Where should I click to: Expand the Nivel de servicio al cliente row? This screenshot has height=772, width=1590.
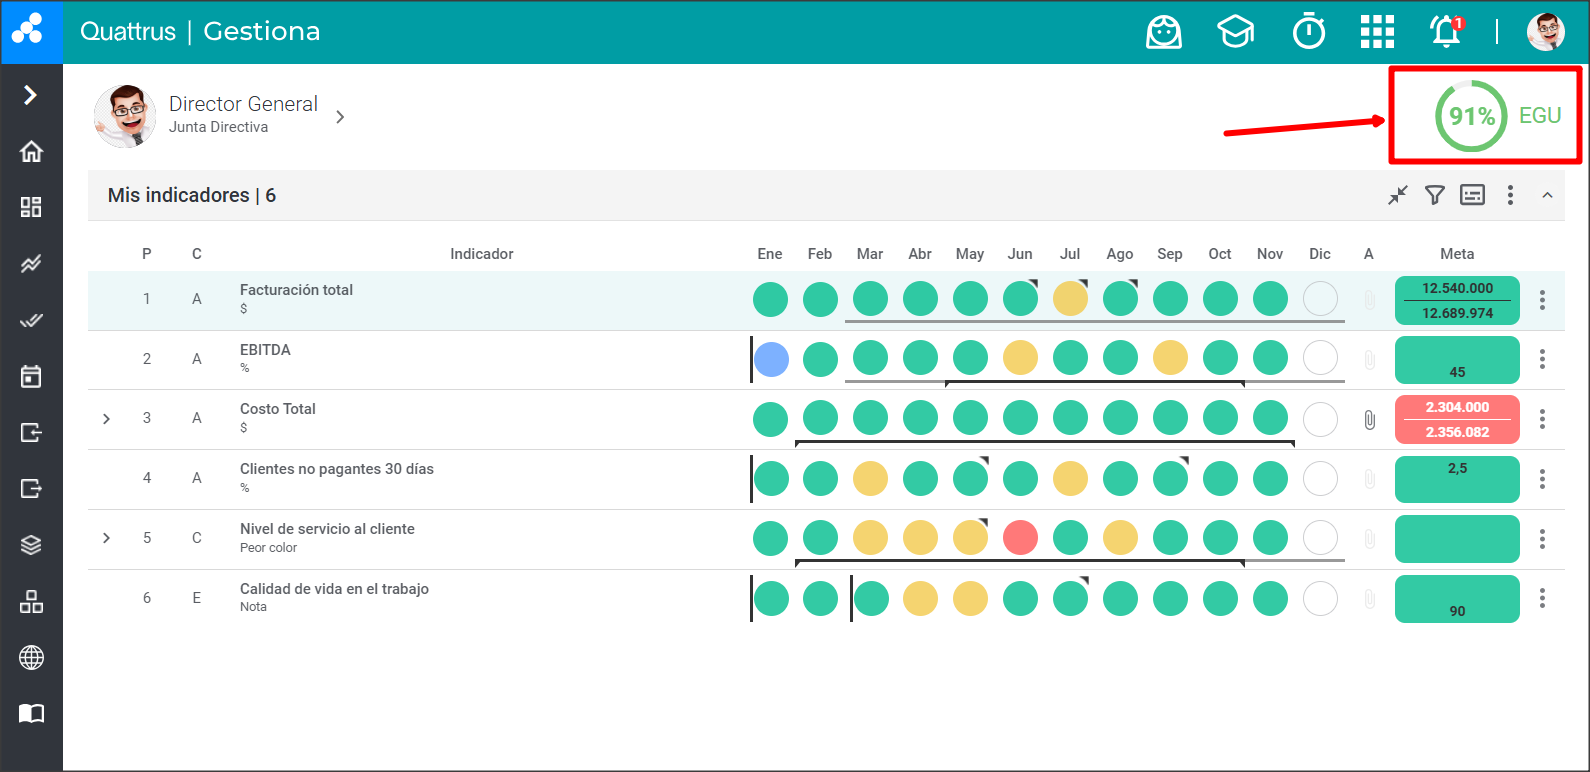pyautogui.click(x=107, y=538)
